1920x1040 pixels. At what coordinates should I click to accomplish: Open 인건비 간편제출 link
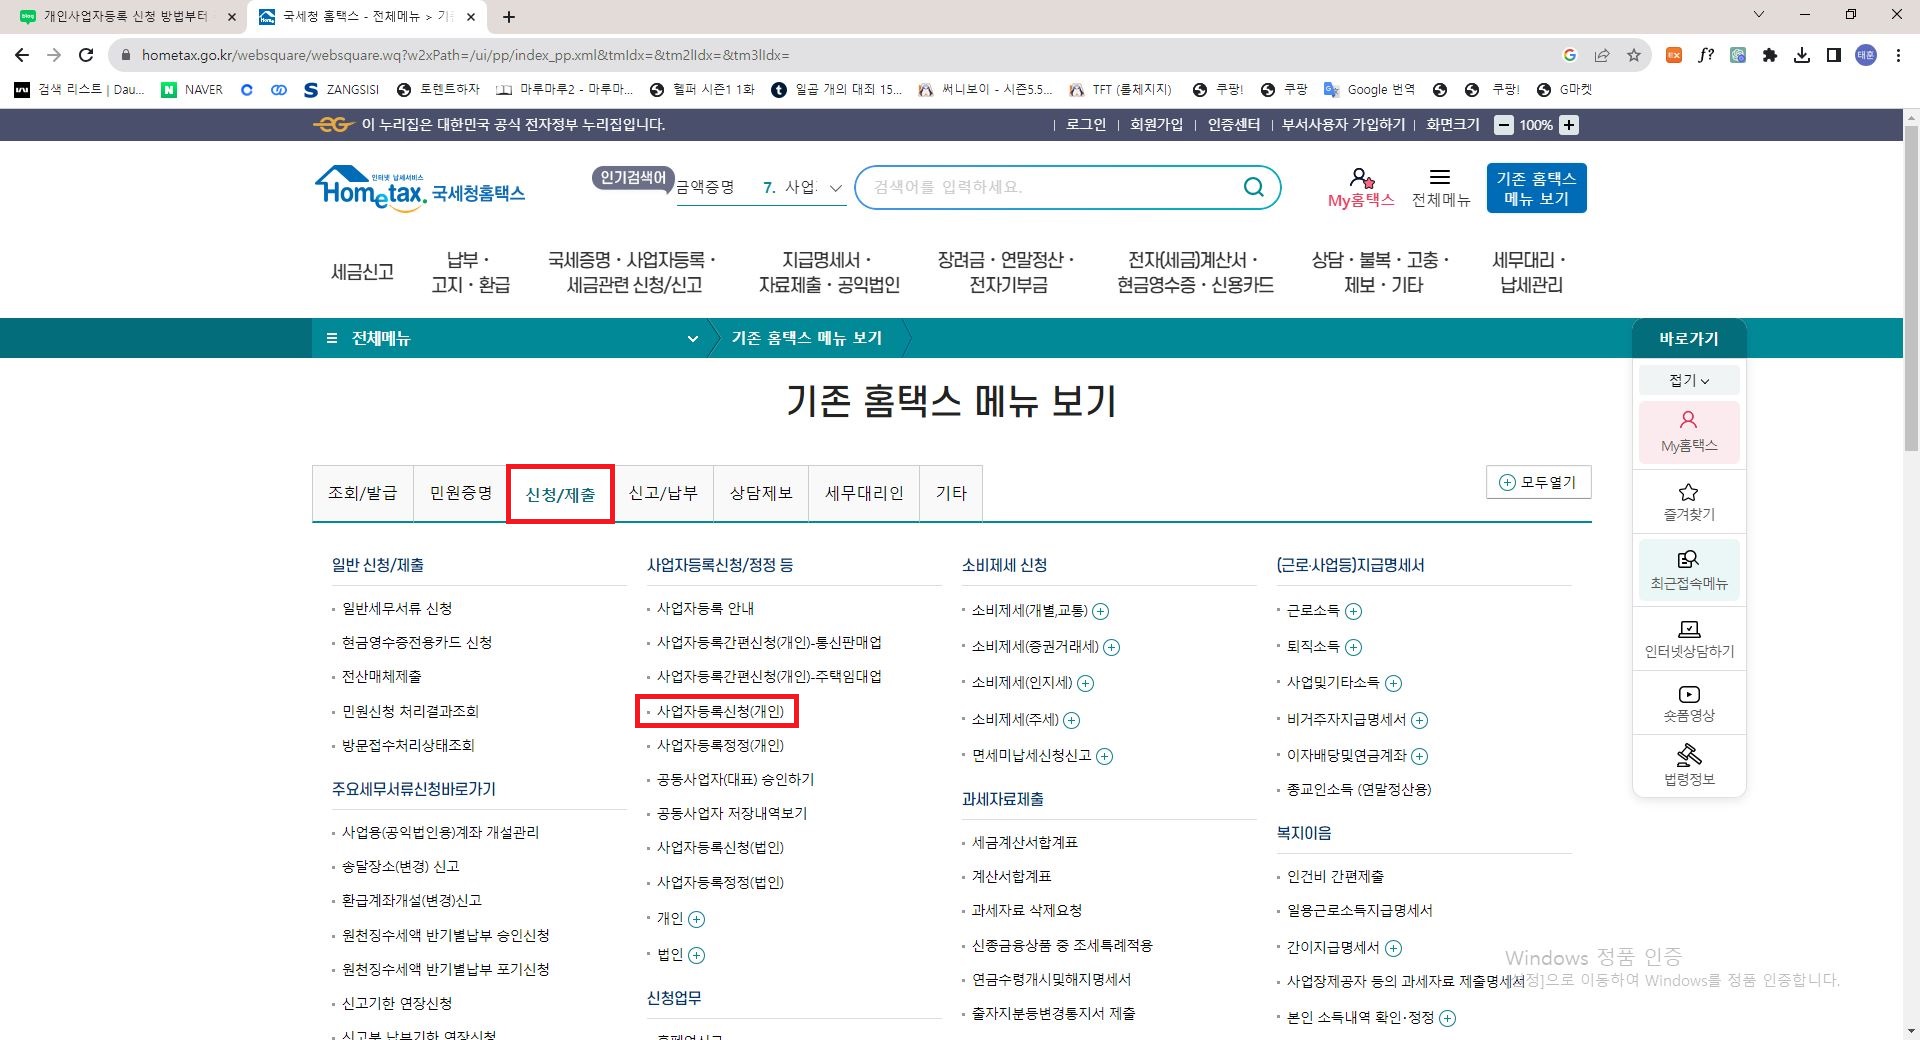1335,876
